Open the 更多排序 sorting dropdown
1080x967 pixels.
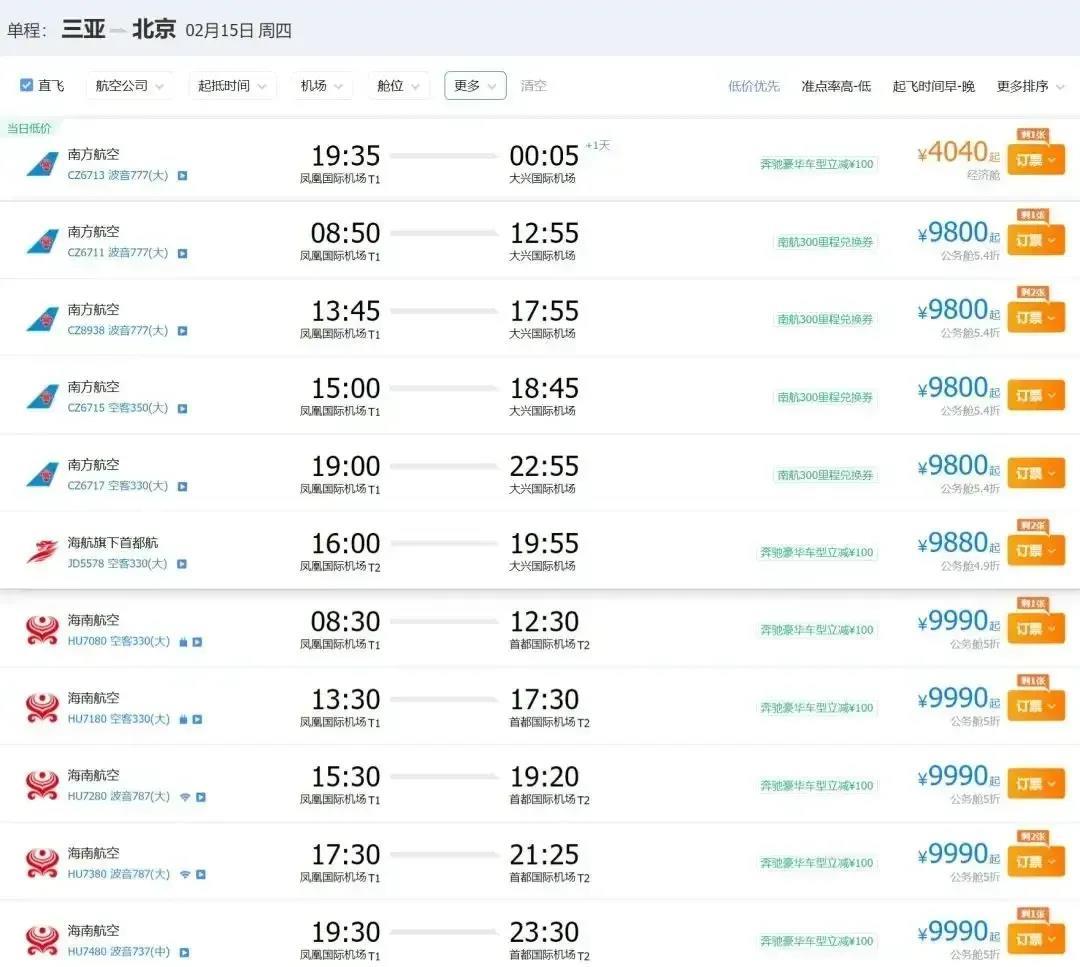click(x=1030, y=86)
